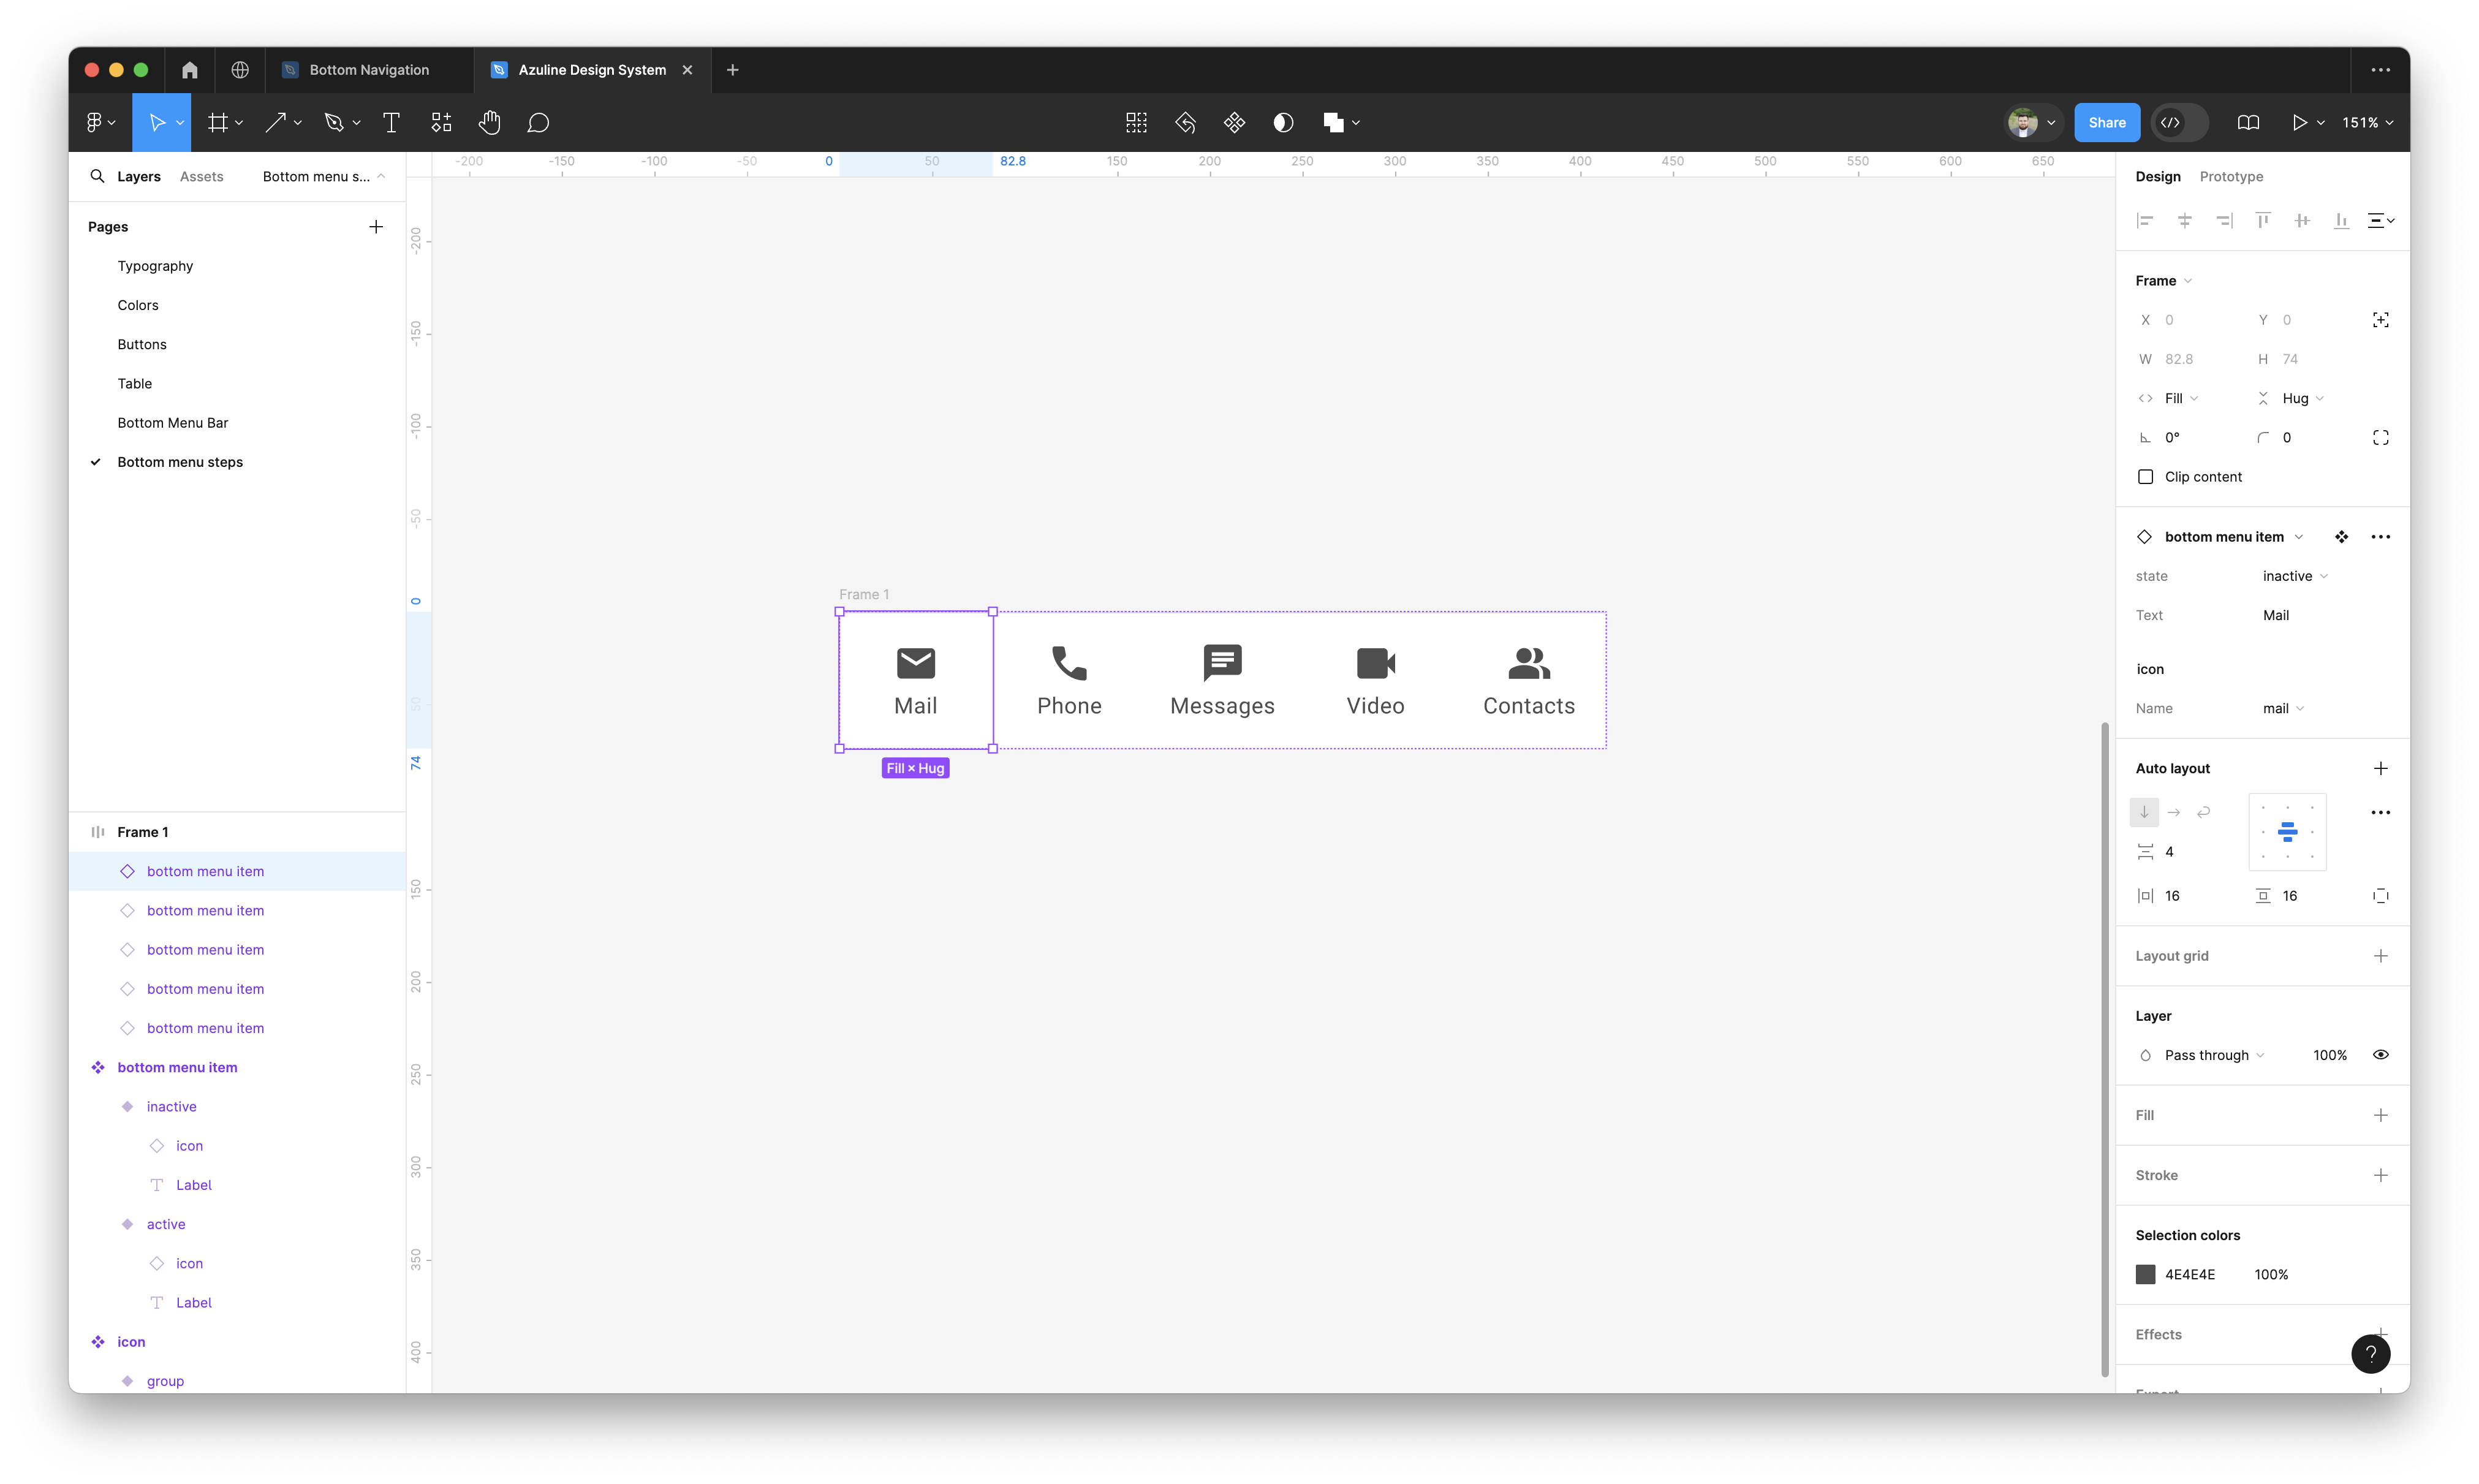Open the Typography page
The height and width of the screenshot is (1484, 2479).
tap(155, 266)
